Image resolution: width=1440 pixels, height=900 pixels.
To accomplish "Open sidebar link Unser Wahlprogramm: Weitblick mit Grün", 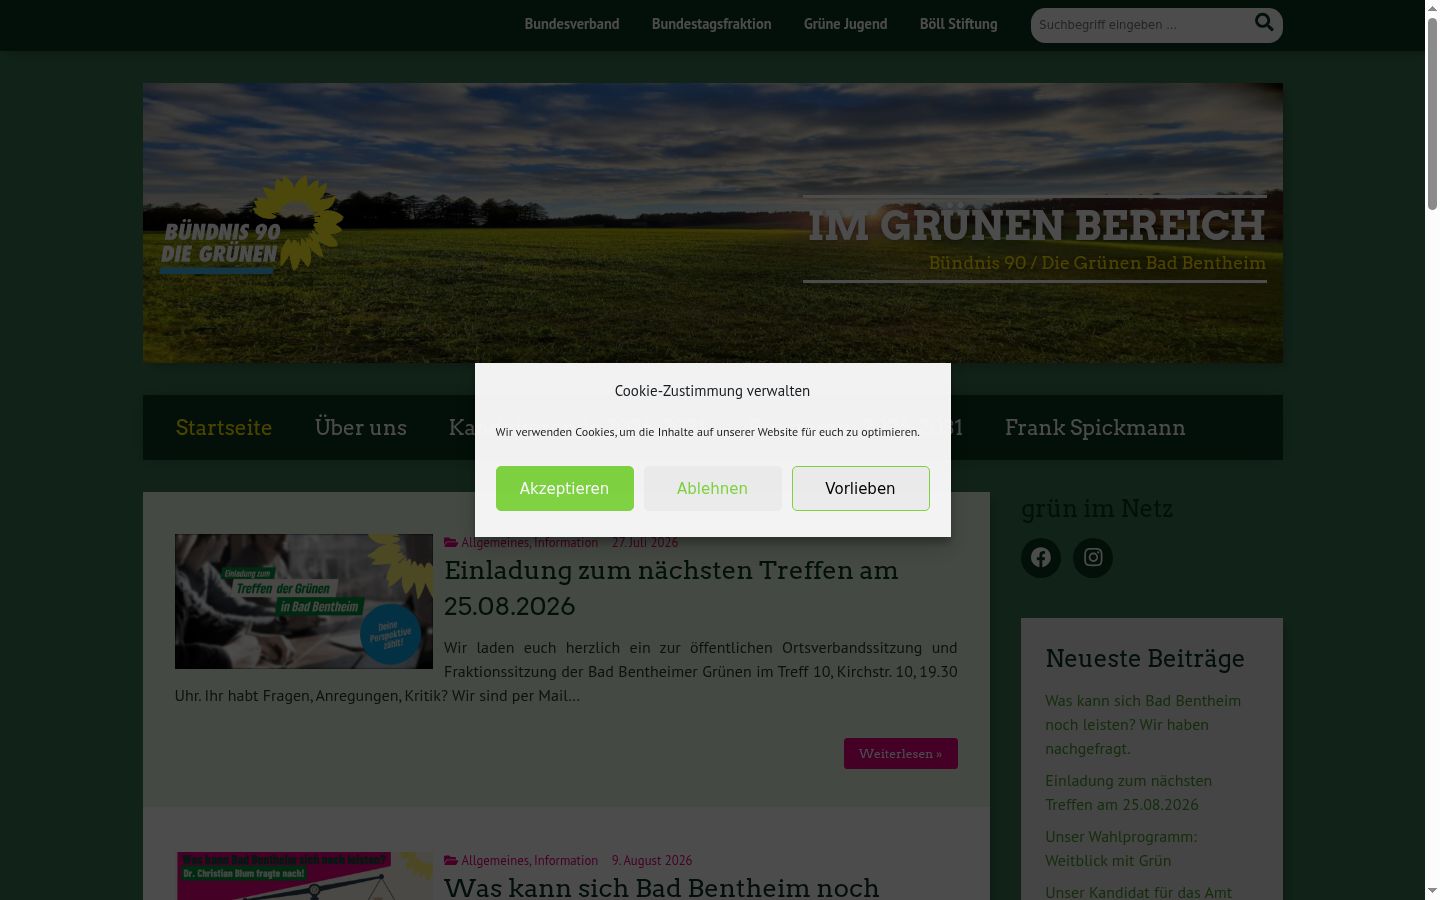I will pos(1121,848).
